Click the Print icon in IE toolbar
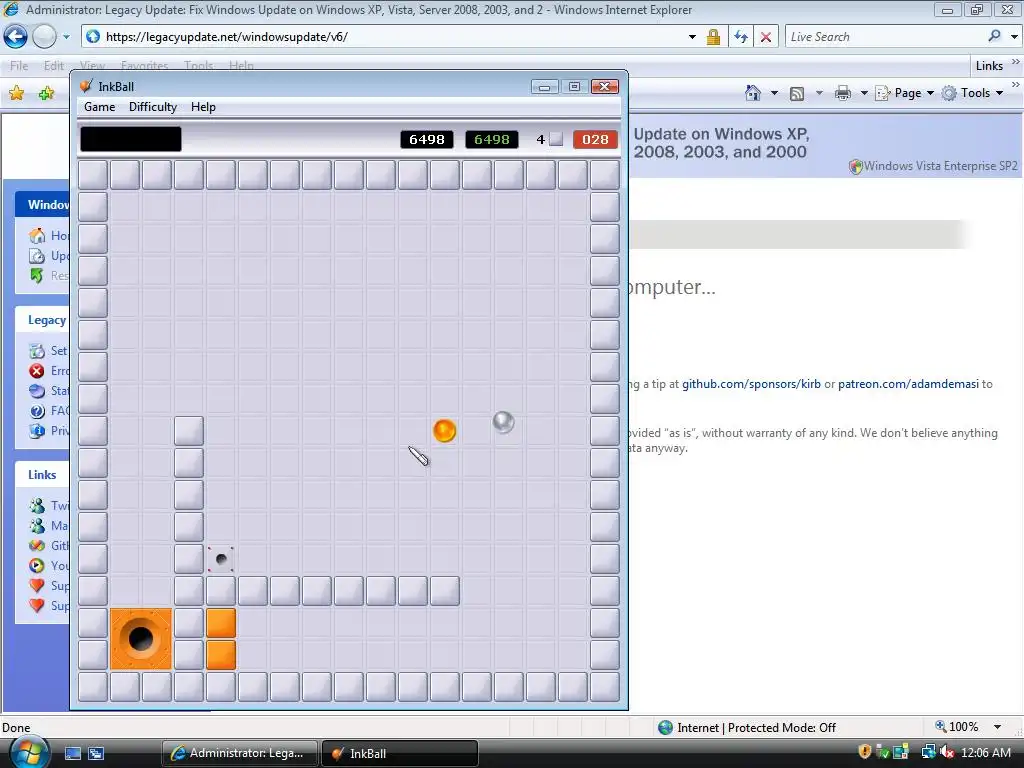 coord(842,93)
